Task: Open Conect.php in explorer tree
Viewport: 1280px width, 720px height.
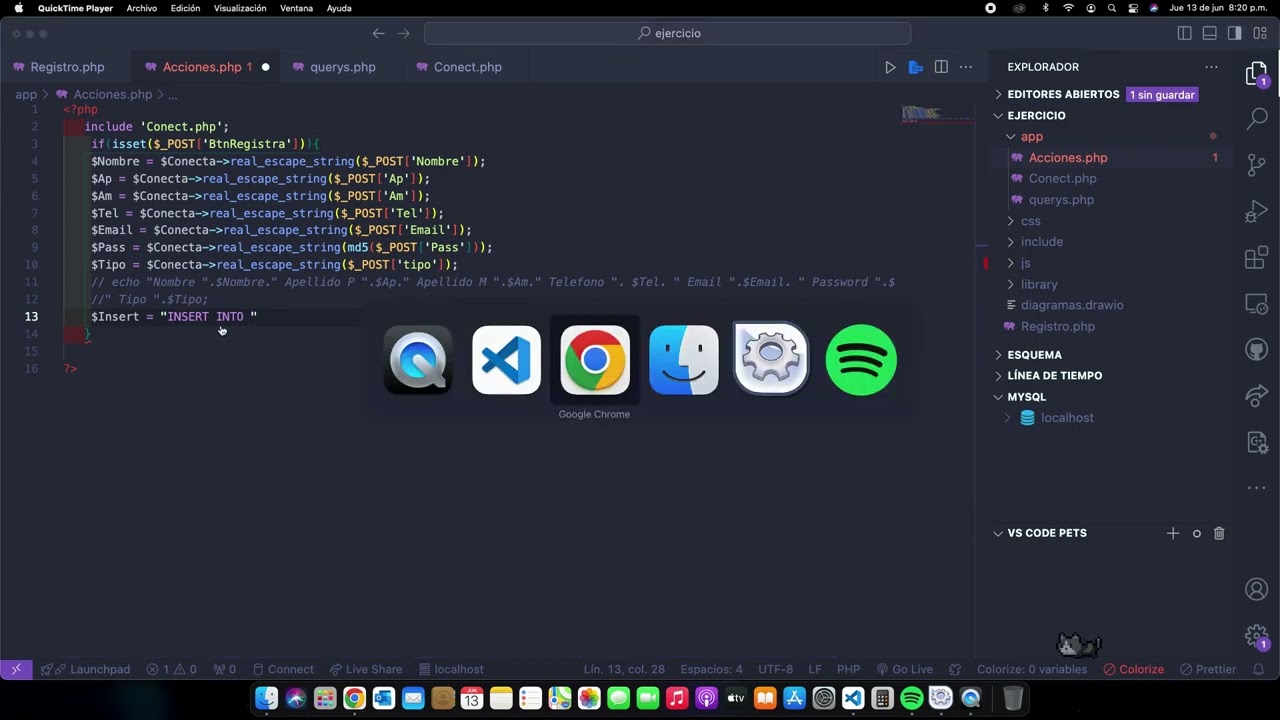Action: pyautogui.click(x=1062, y=178)
